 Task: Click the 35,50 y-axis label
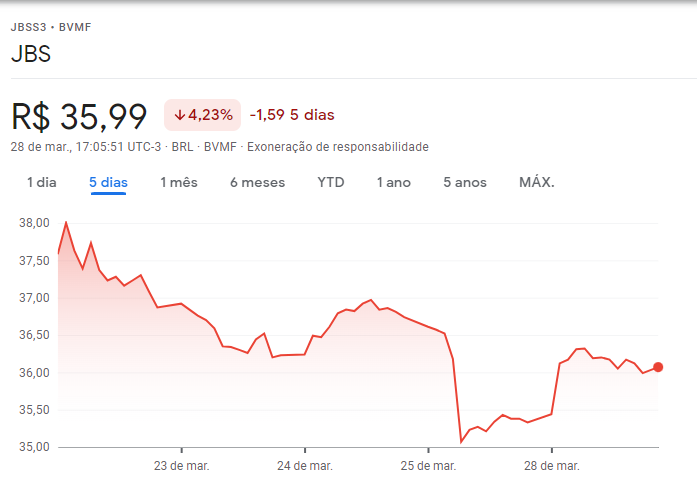click(34, 410)
